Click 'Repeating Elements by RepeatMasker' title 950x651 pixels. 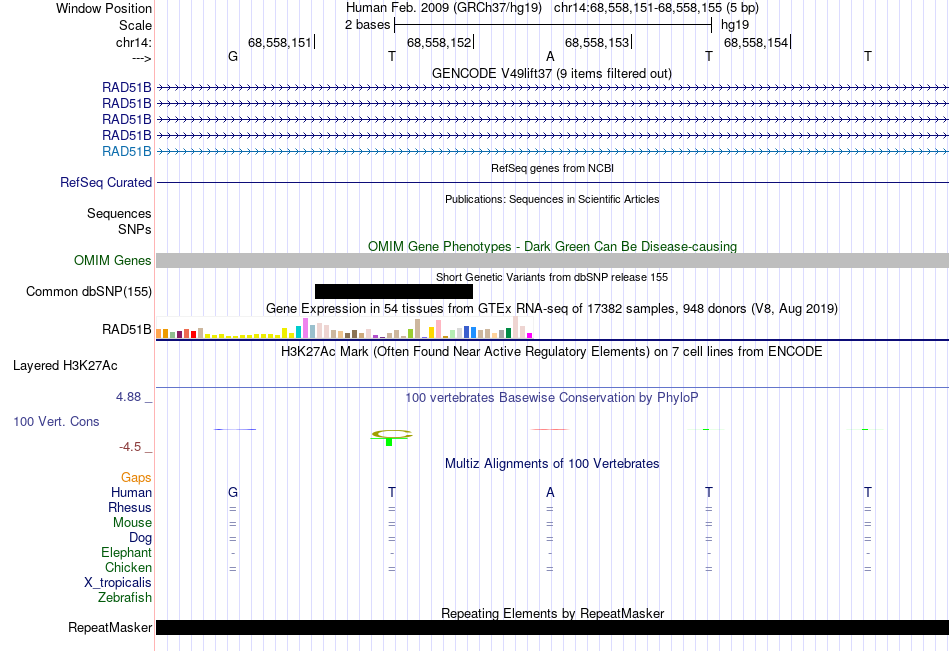coord(553,613)
